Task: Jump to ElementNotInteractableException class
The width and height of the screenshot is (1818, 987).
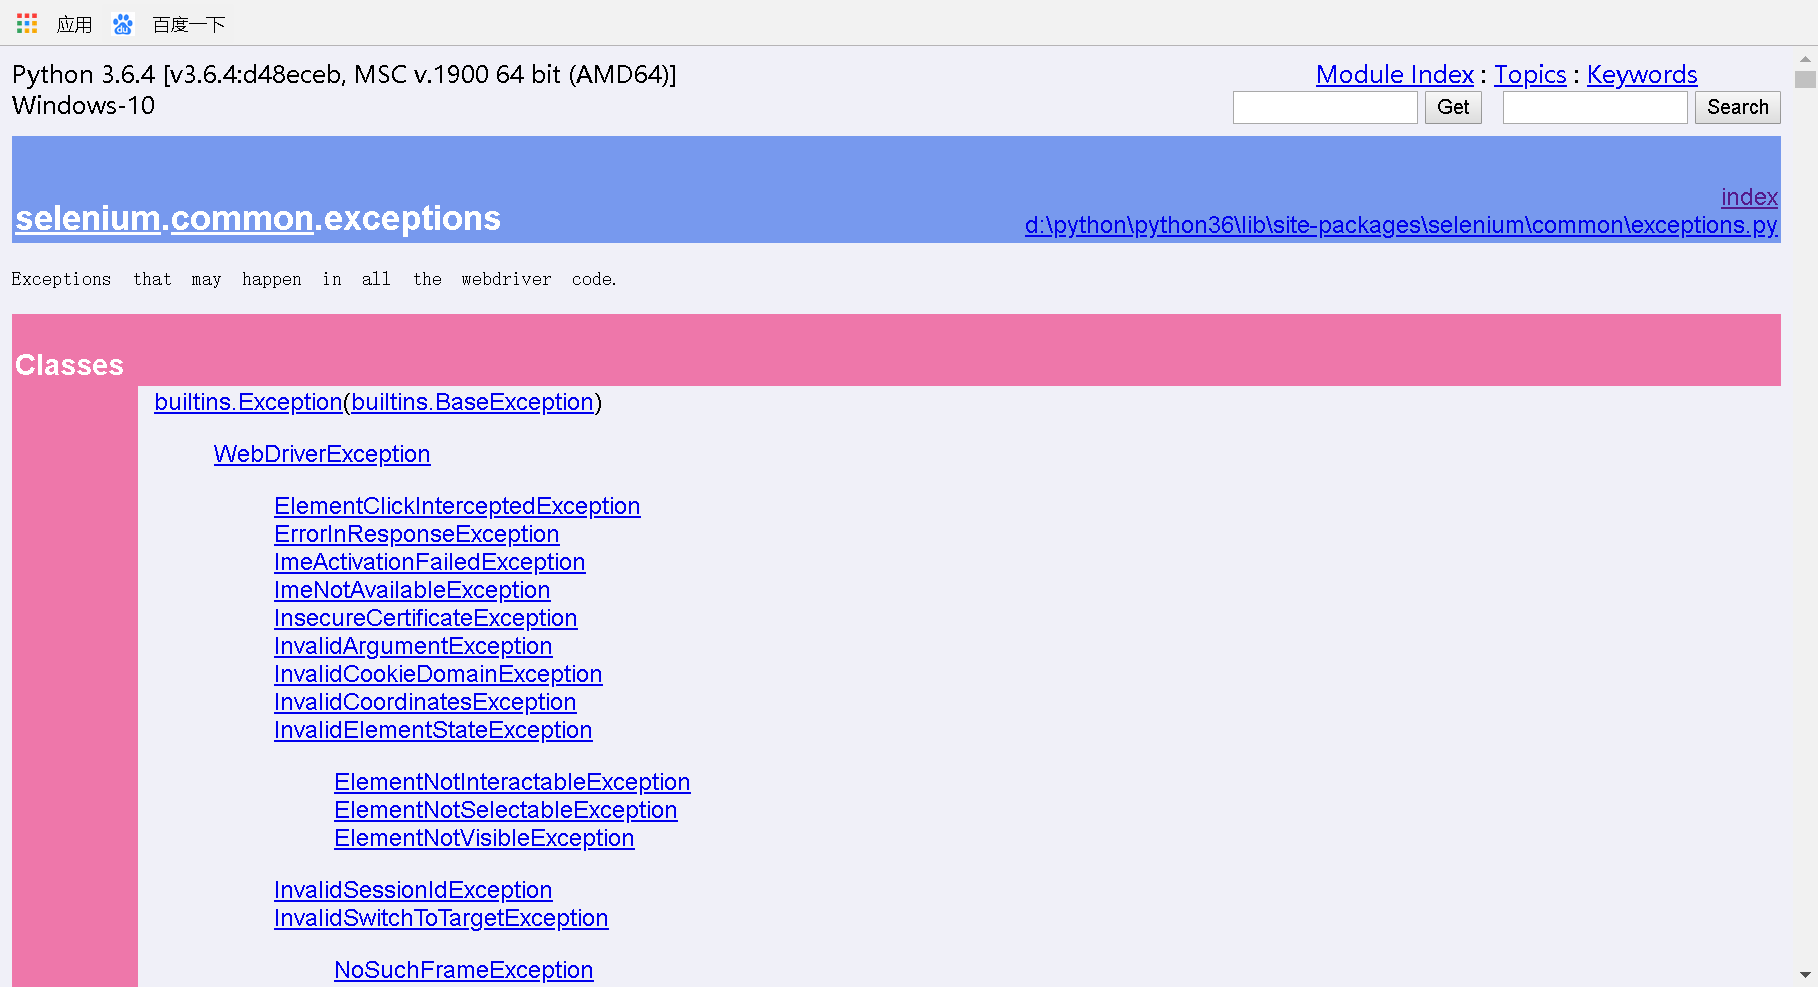Action: point(512,782)
